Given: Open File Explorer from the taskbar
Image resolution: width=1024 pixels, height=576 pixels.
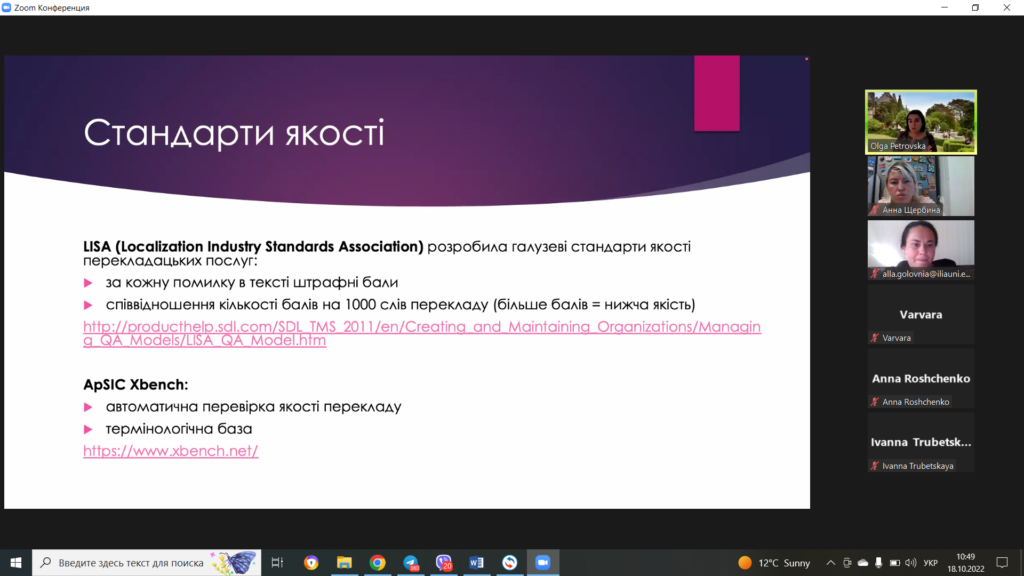Looking at the screenshot, I should pyautogui.click(x=344, y=563).
